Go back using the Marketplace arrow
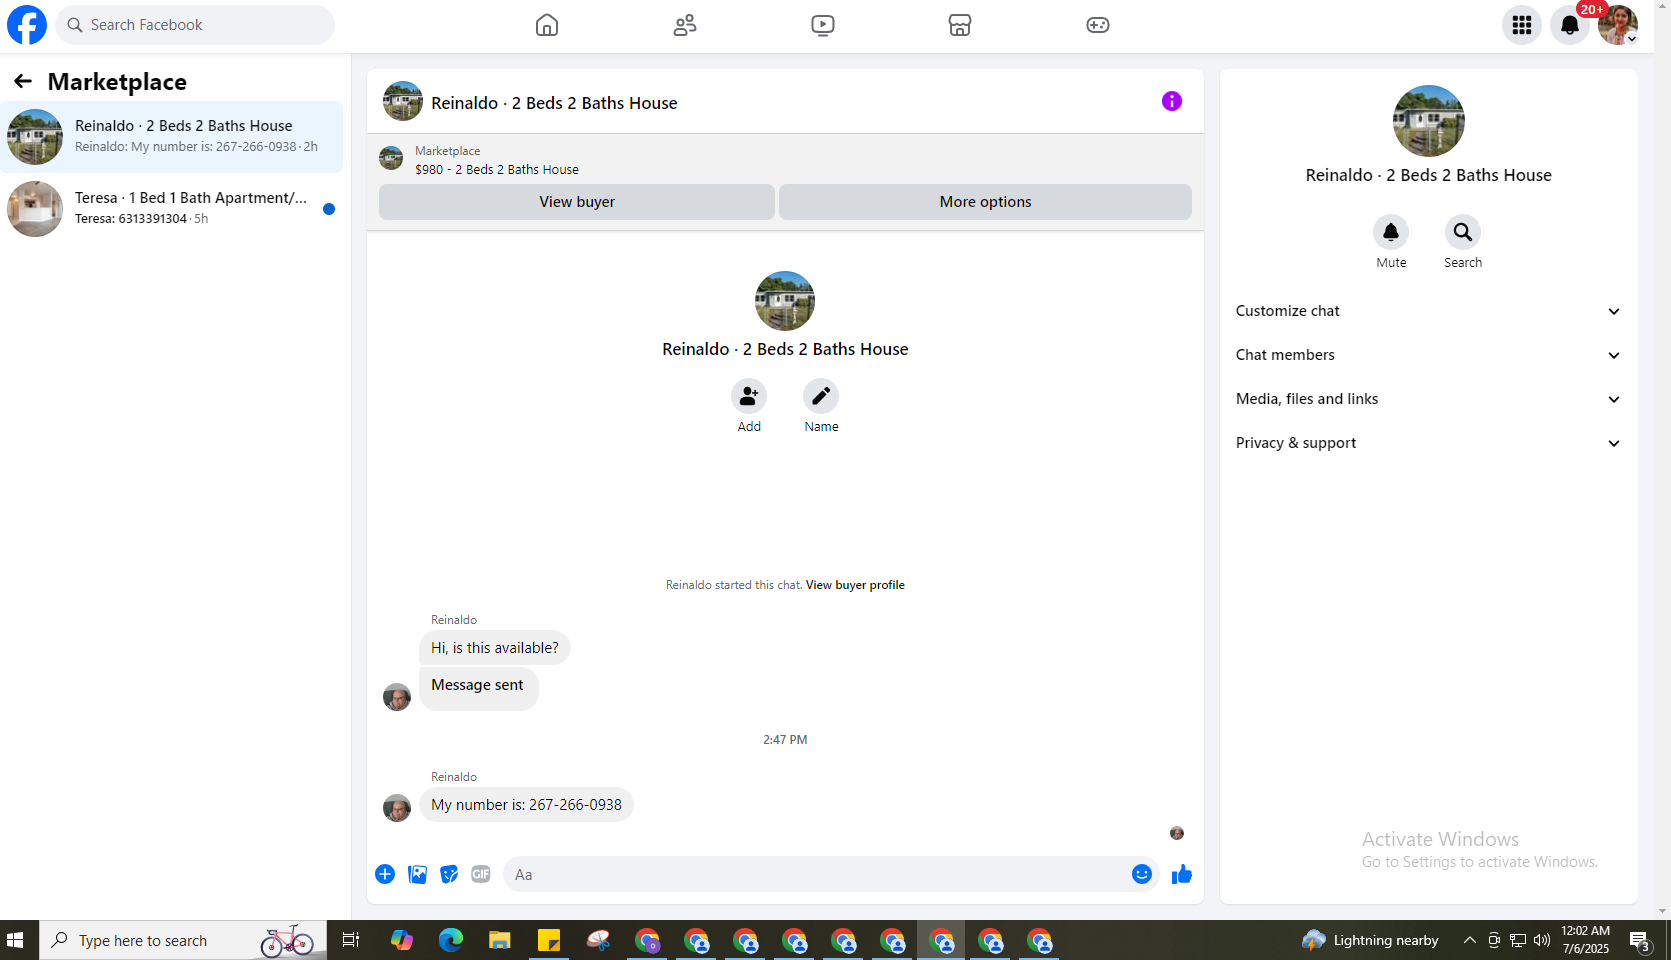This screenshot has height=960, width=1671. coord(23,81)
